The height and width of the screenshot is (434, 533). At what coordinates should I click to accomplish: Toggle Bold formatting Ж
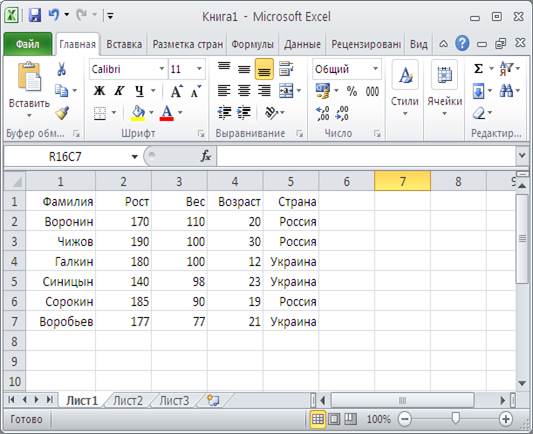[99, 91]
